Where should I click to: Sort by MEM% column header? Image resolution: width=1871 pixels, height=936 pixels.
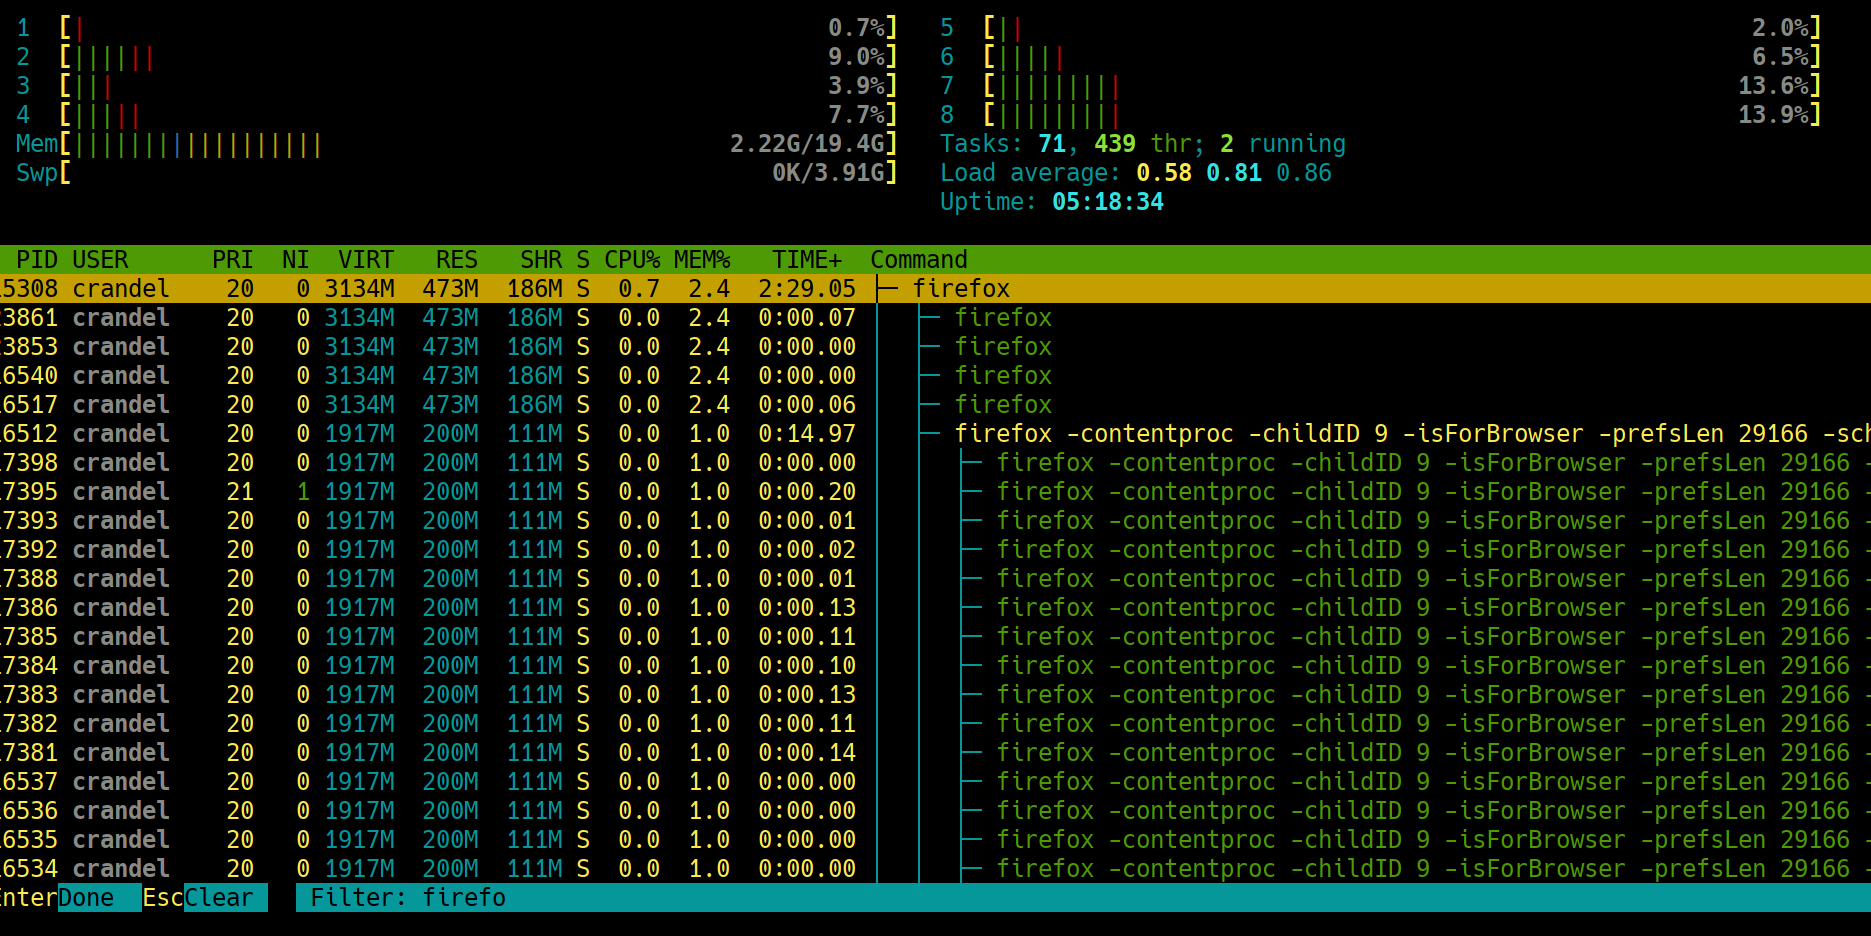[x=702, y=260]
